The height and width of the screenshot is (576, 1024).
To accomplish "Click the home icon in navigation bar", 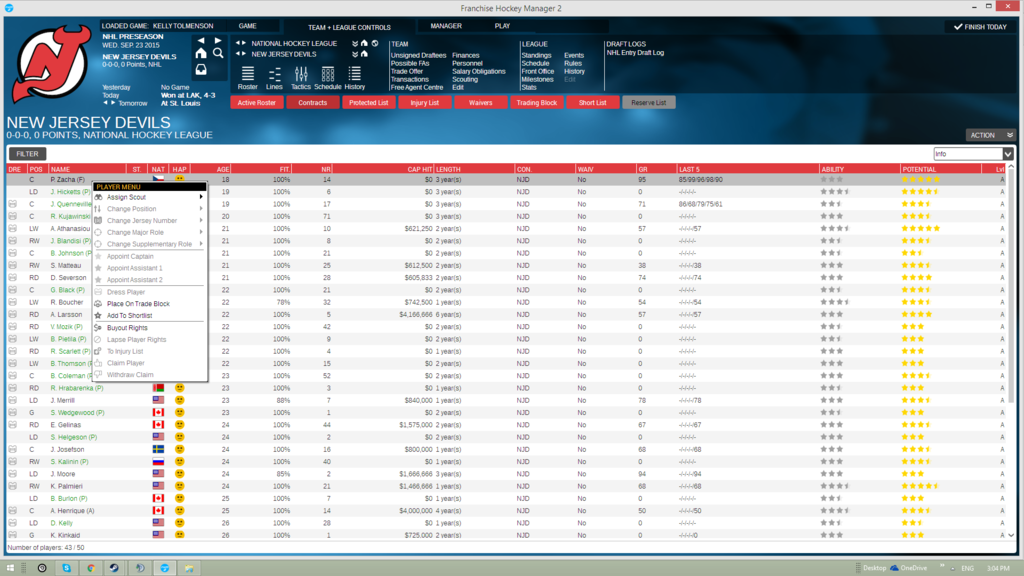I will 201,55.
